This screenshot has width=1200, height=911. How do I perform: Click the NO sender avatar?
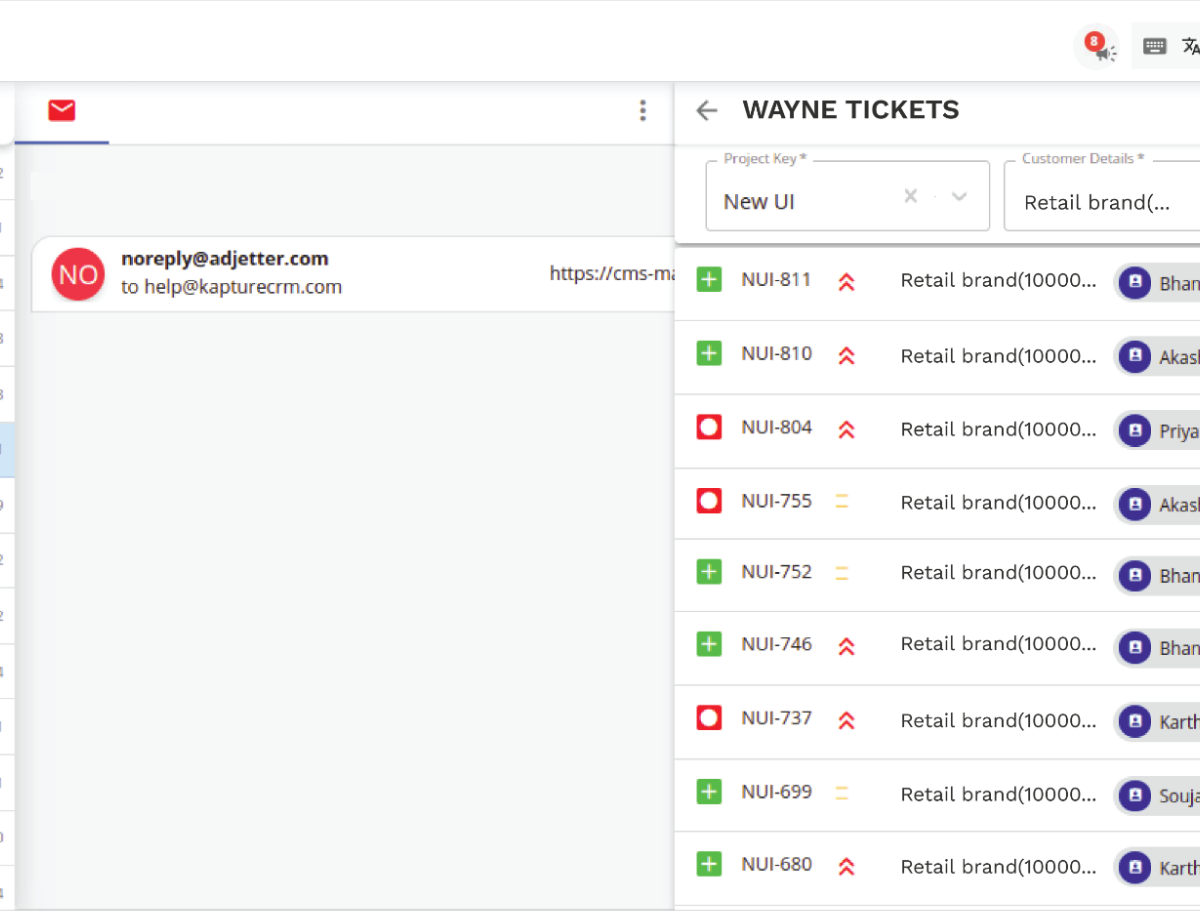(78, 274)
